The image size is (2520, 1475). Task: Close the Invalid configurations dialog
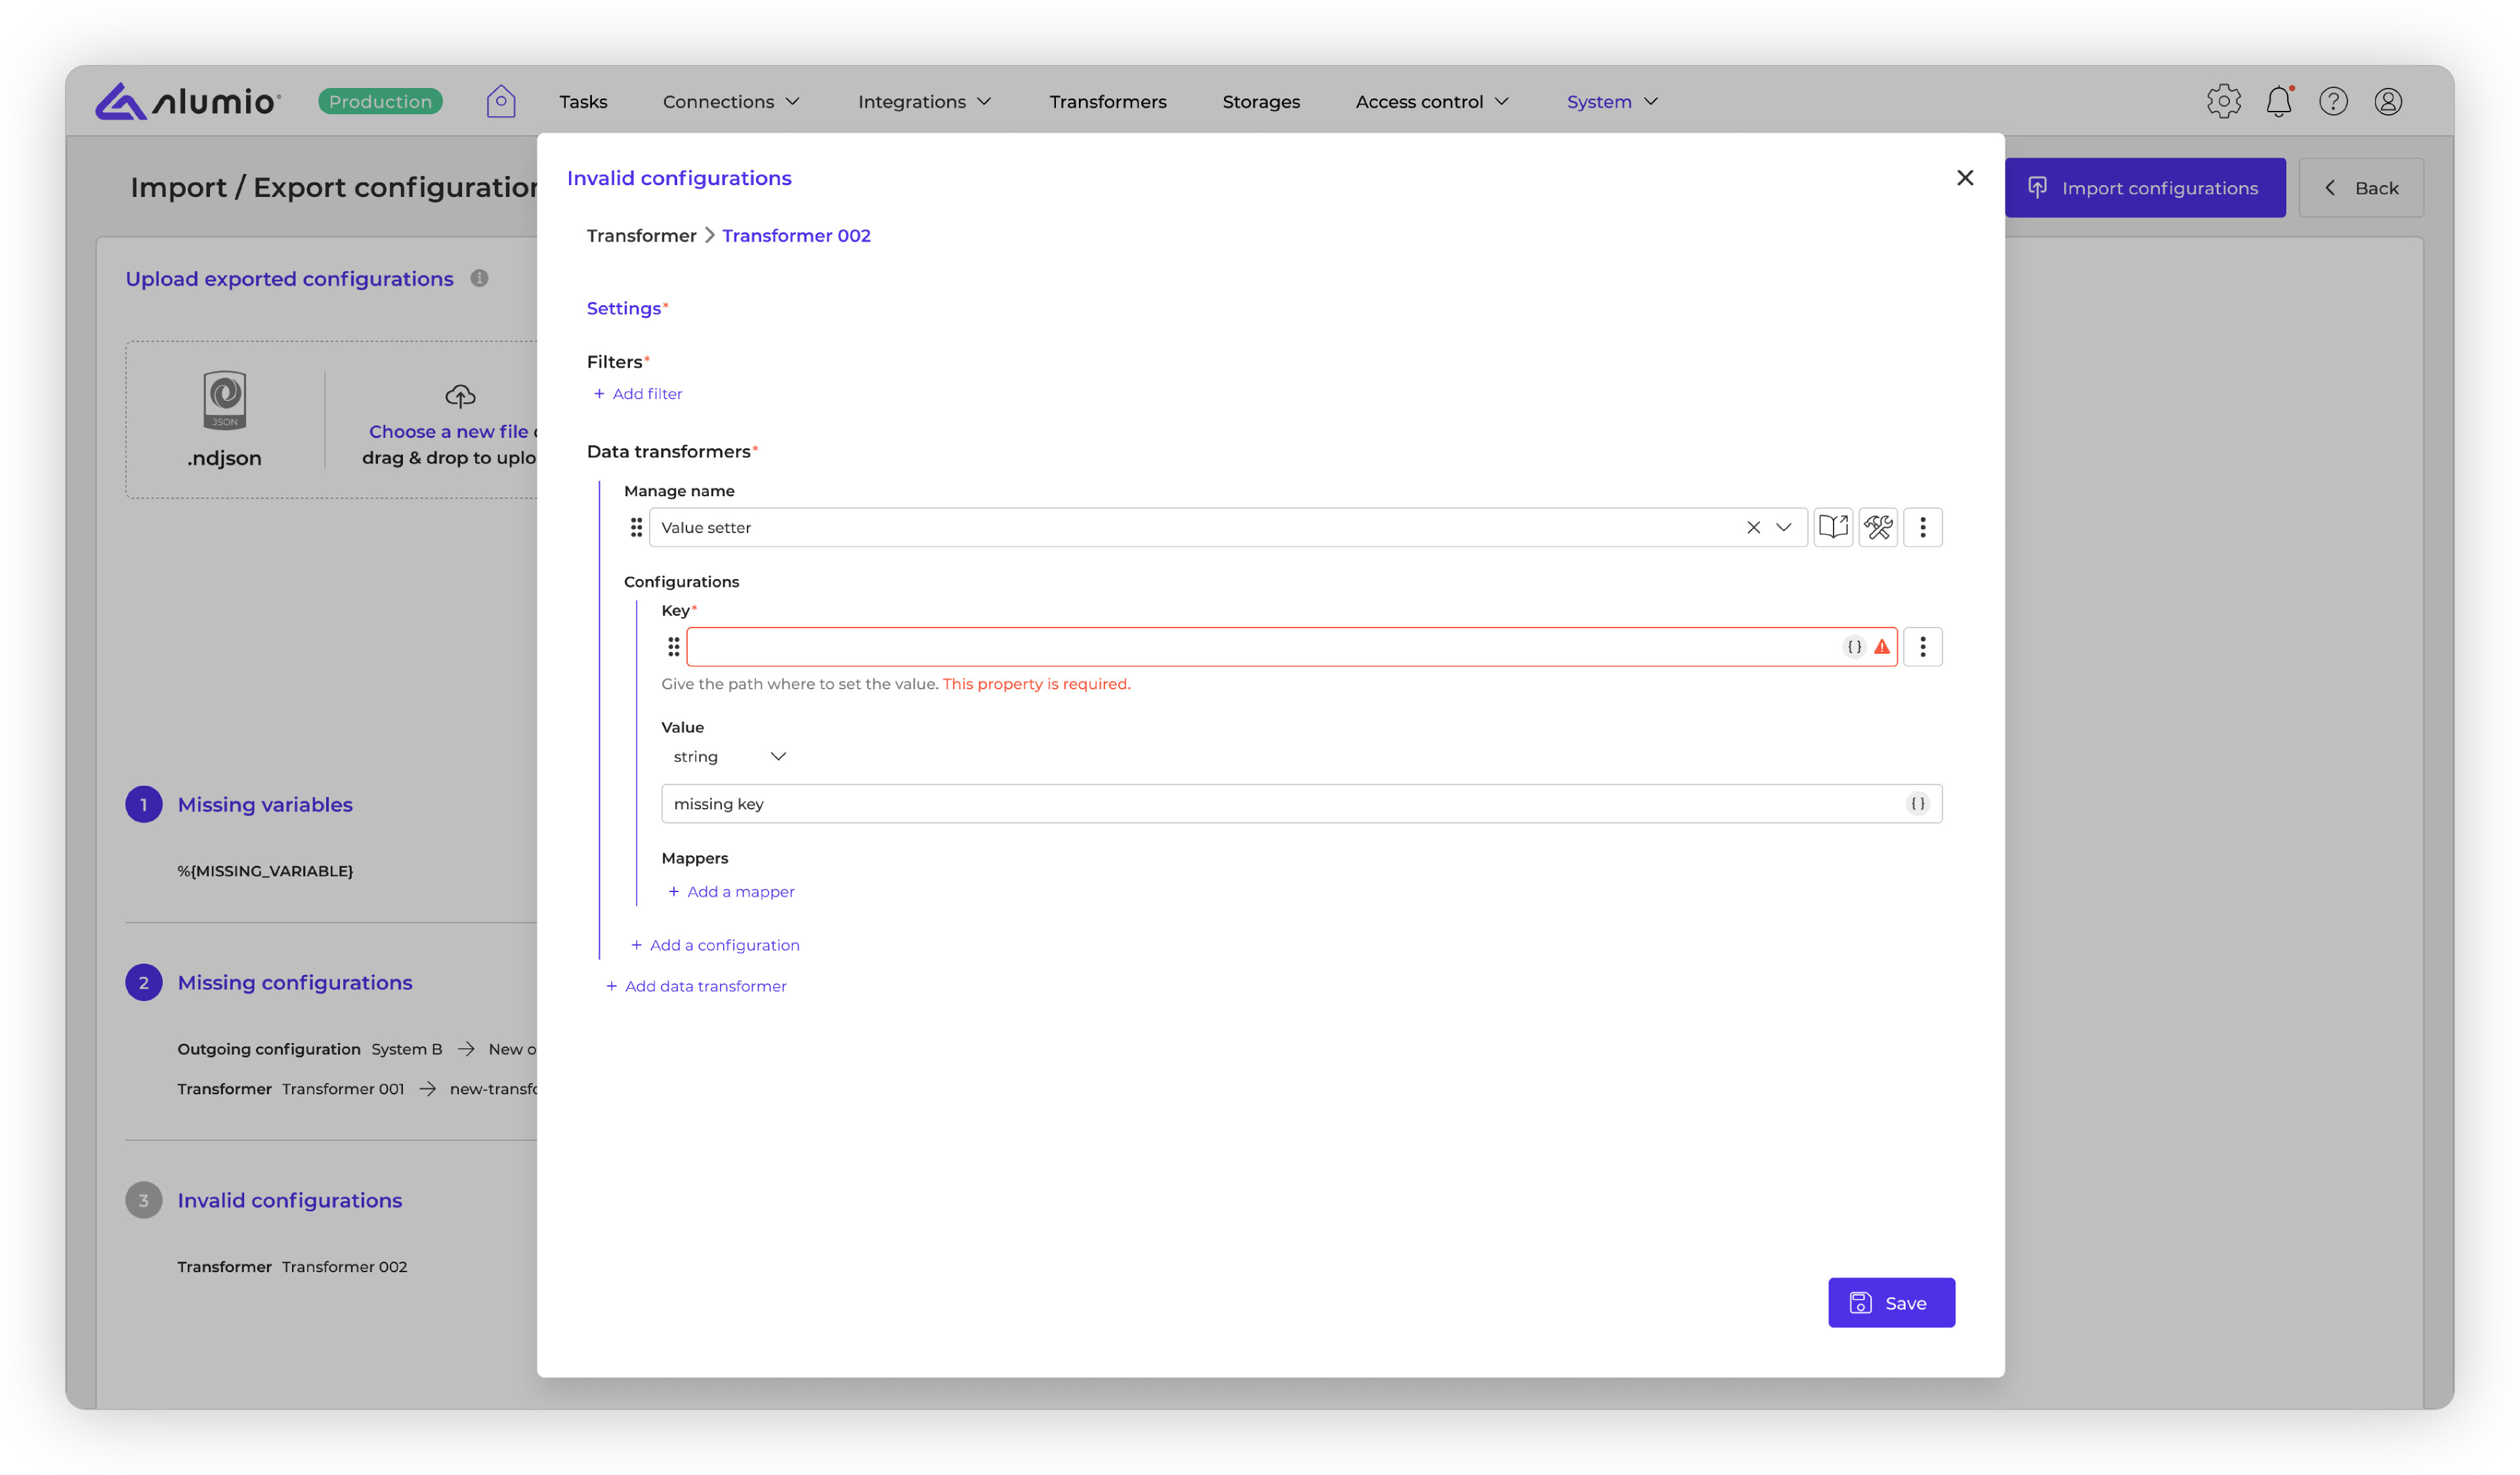tap(1964, 178)
